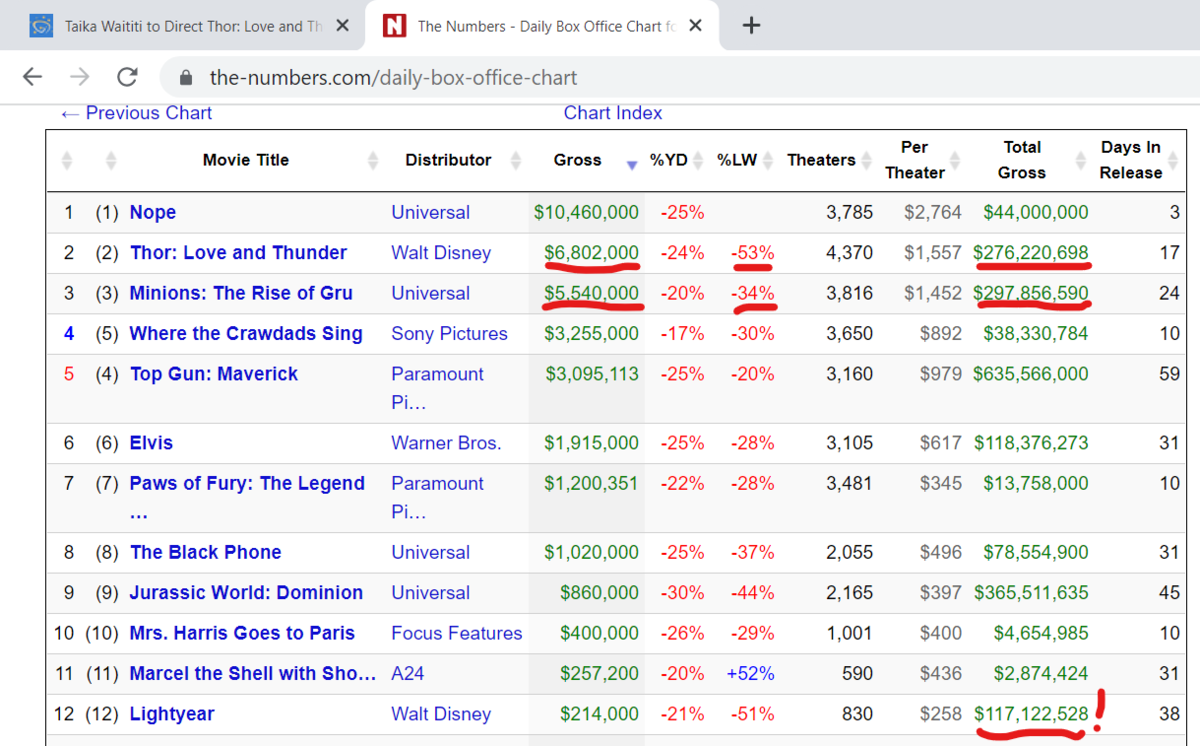Image resolution: width=1200 pixels, height=746 pixels.
Task: Sort table by Movie Title header
Action: point(245,160)
